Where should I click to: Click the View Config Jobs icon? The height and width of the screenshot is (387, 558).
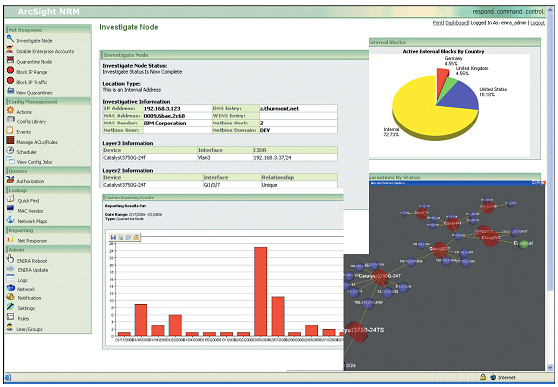pyautogui.click(x=11, y=160)
